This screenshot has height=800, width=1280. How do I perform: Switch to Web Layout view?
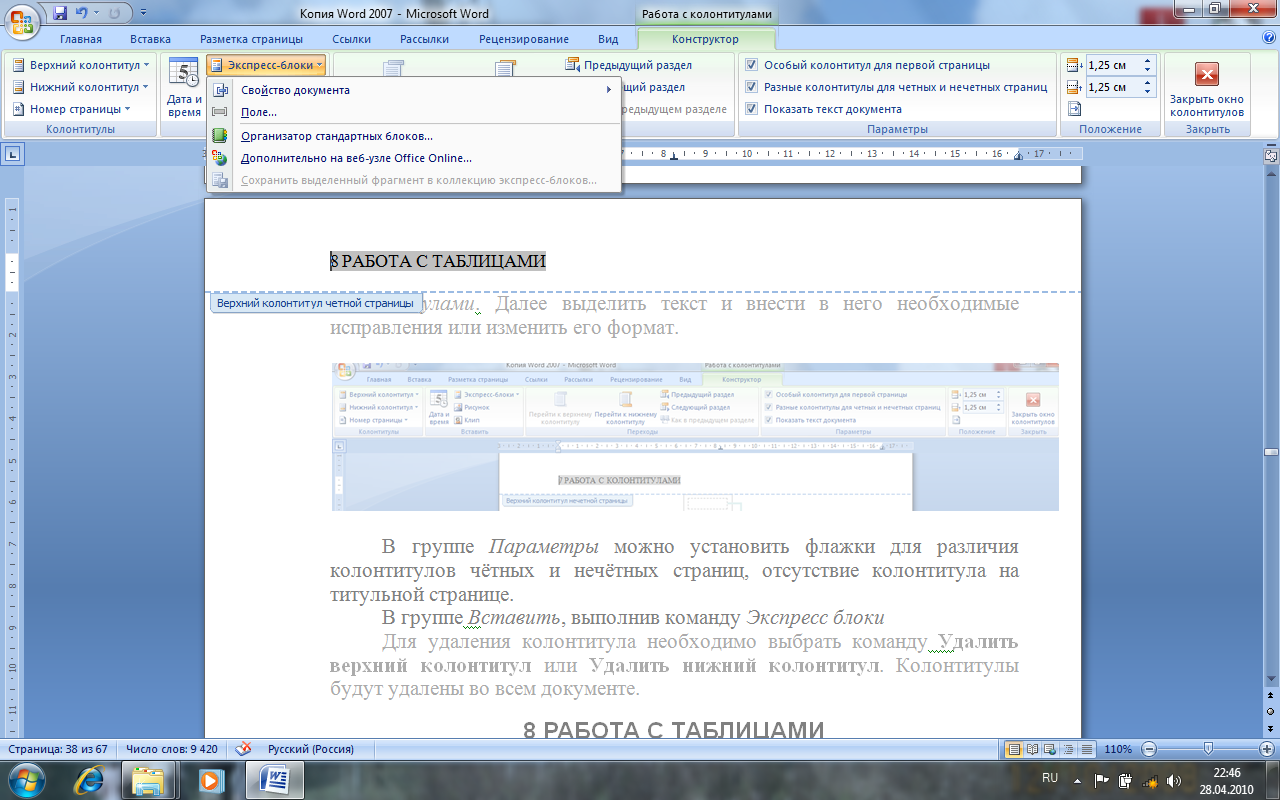(x=1050, y=749)
